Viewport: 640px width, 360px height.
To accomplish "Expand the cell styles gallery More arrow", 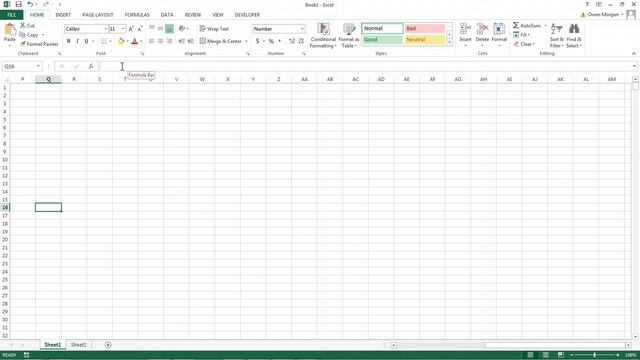I will coord(450,43).
